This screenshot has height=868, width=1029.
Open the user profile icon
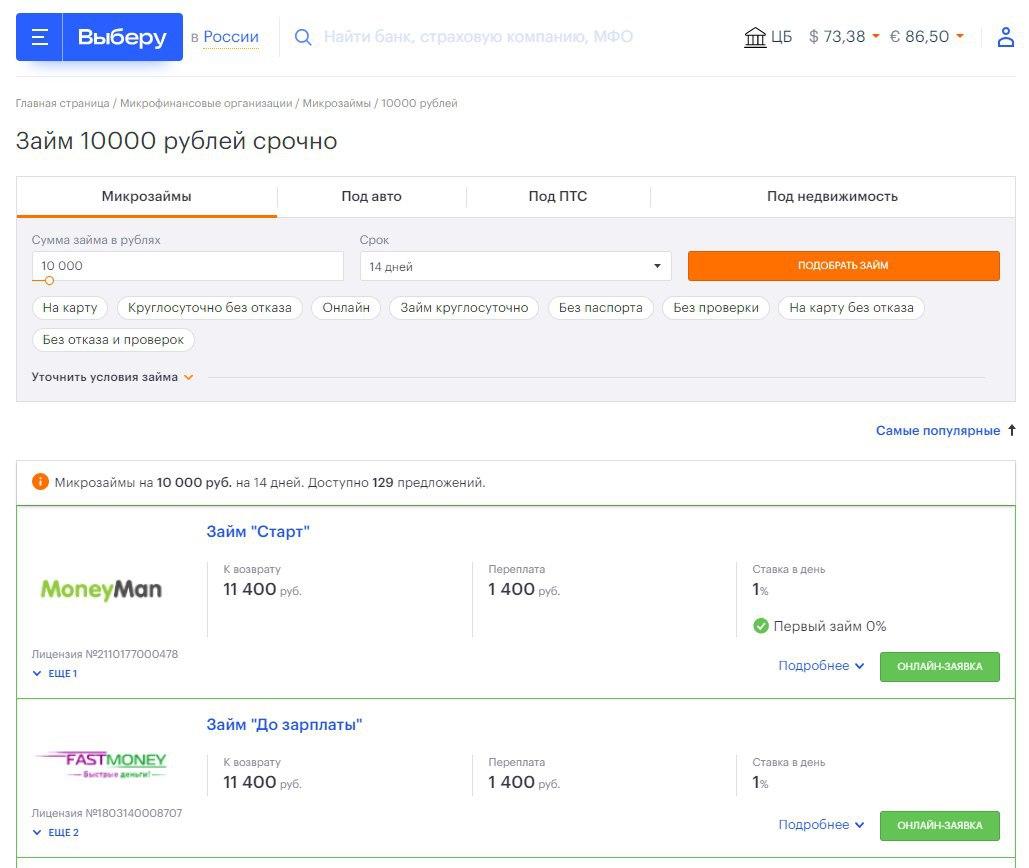[x=1005, y=38]
